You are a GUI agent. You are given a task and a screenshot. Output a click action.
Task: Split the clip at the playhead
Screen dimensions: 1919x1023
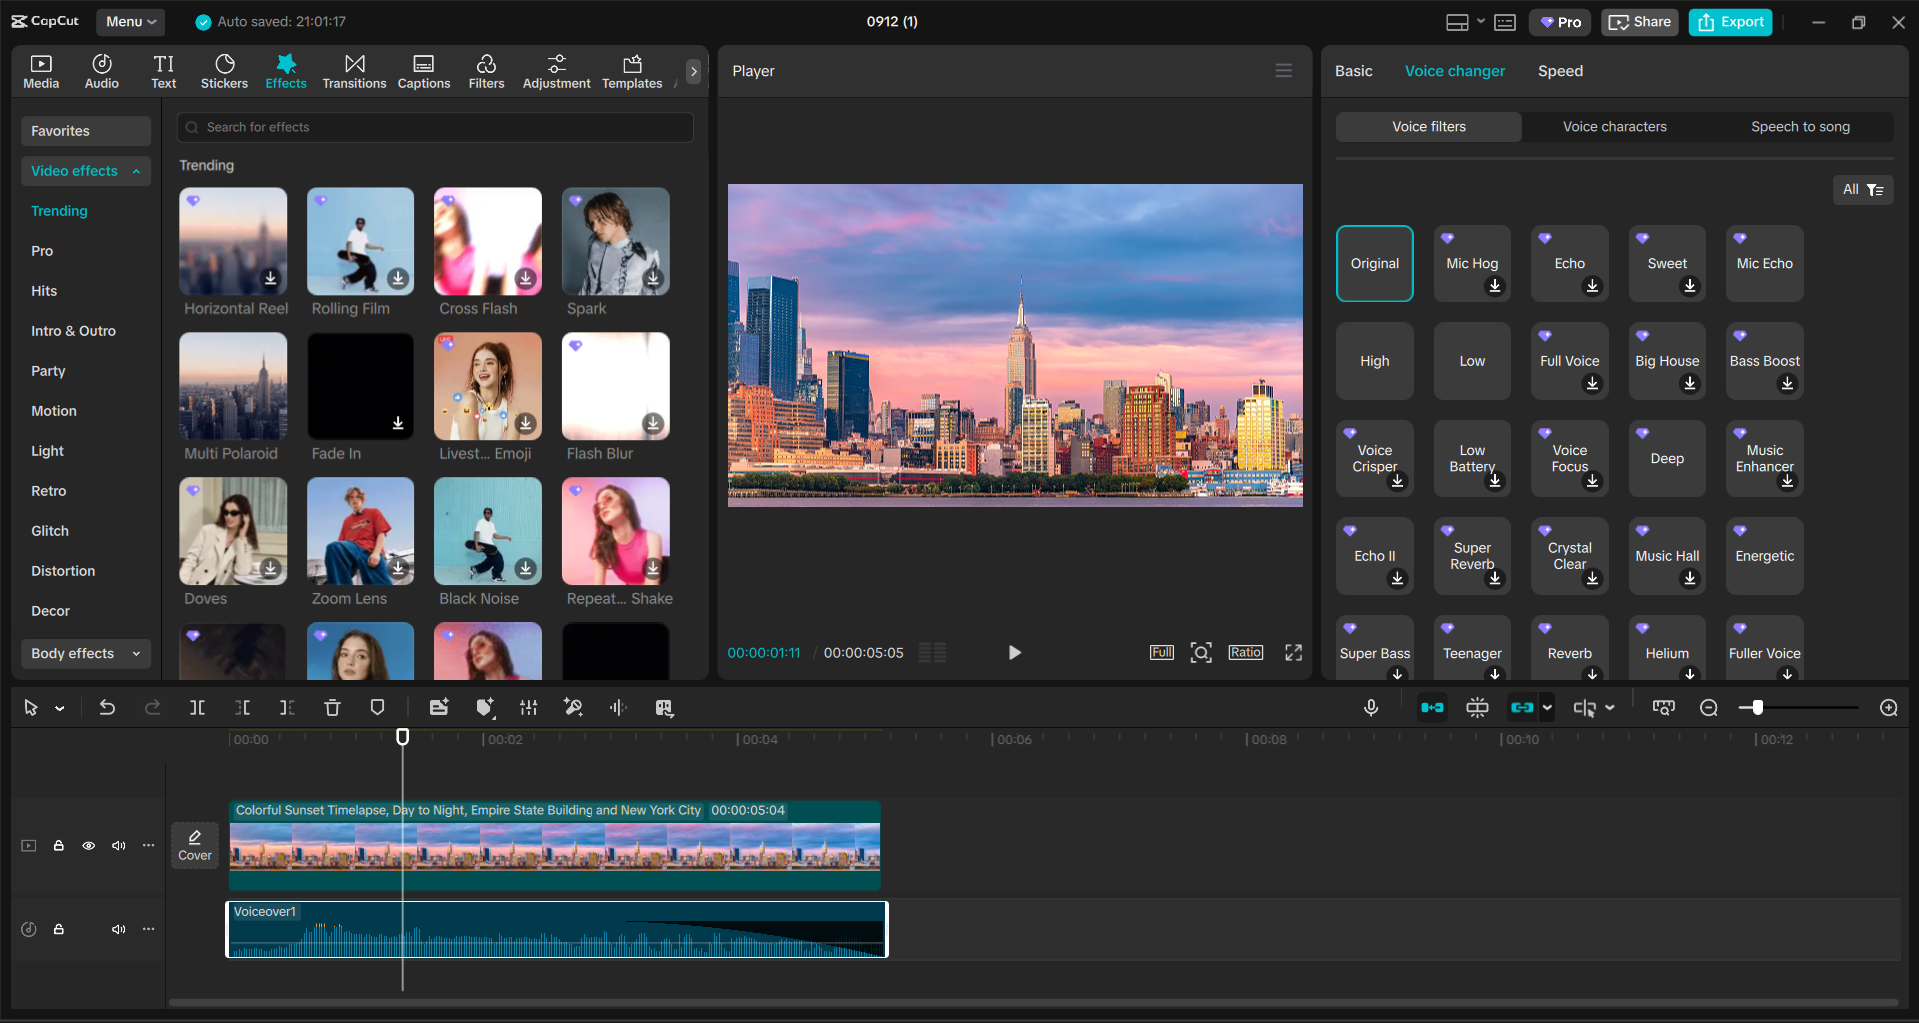197,707
